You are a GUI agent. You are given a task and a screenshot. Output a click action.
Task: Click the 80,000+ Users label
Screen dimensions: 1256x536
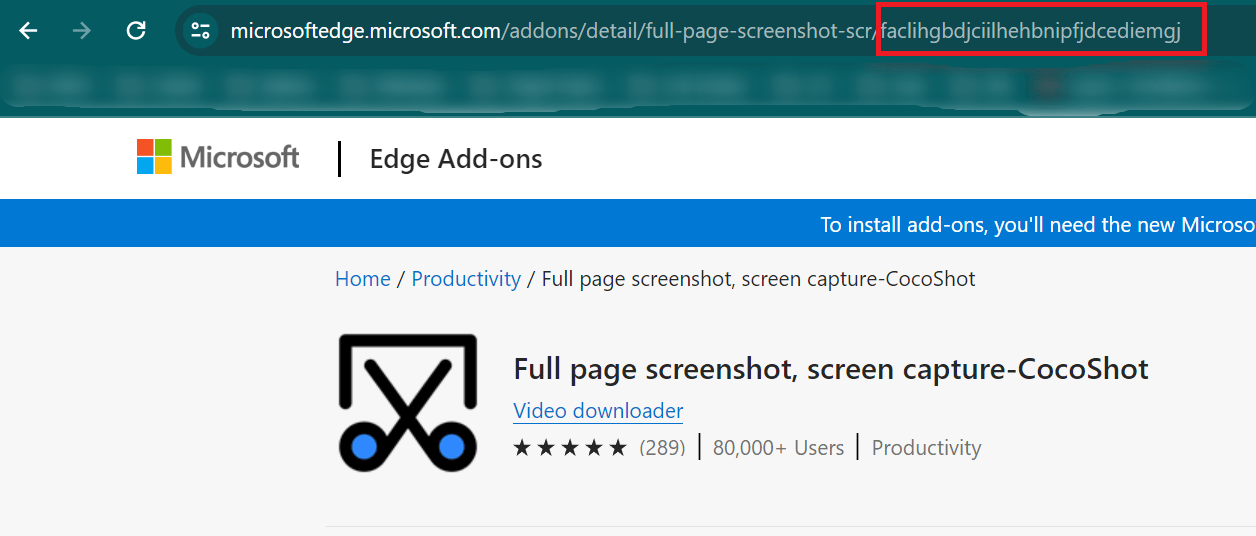click(778, 448)
